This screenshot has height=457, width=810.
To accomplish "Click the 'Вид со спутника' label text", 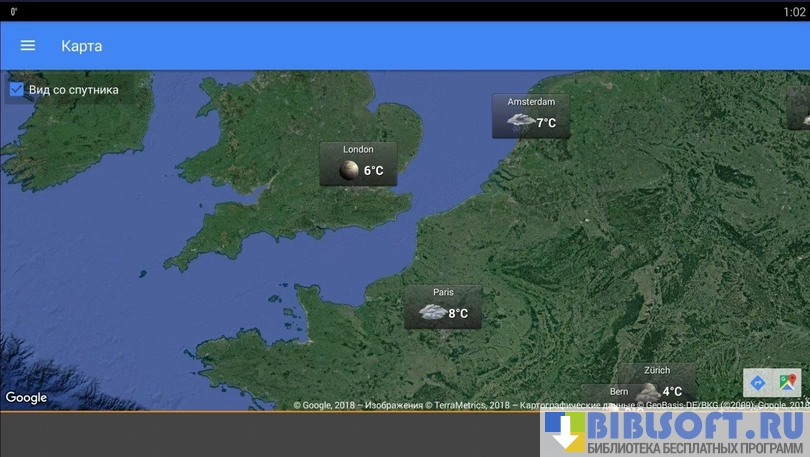I will [74, 90].
